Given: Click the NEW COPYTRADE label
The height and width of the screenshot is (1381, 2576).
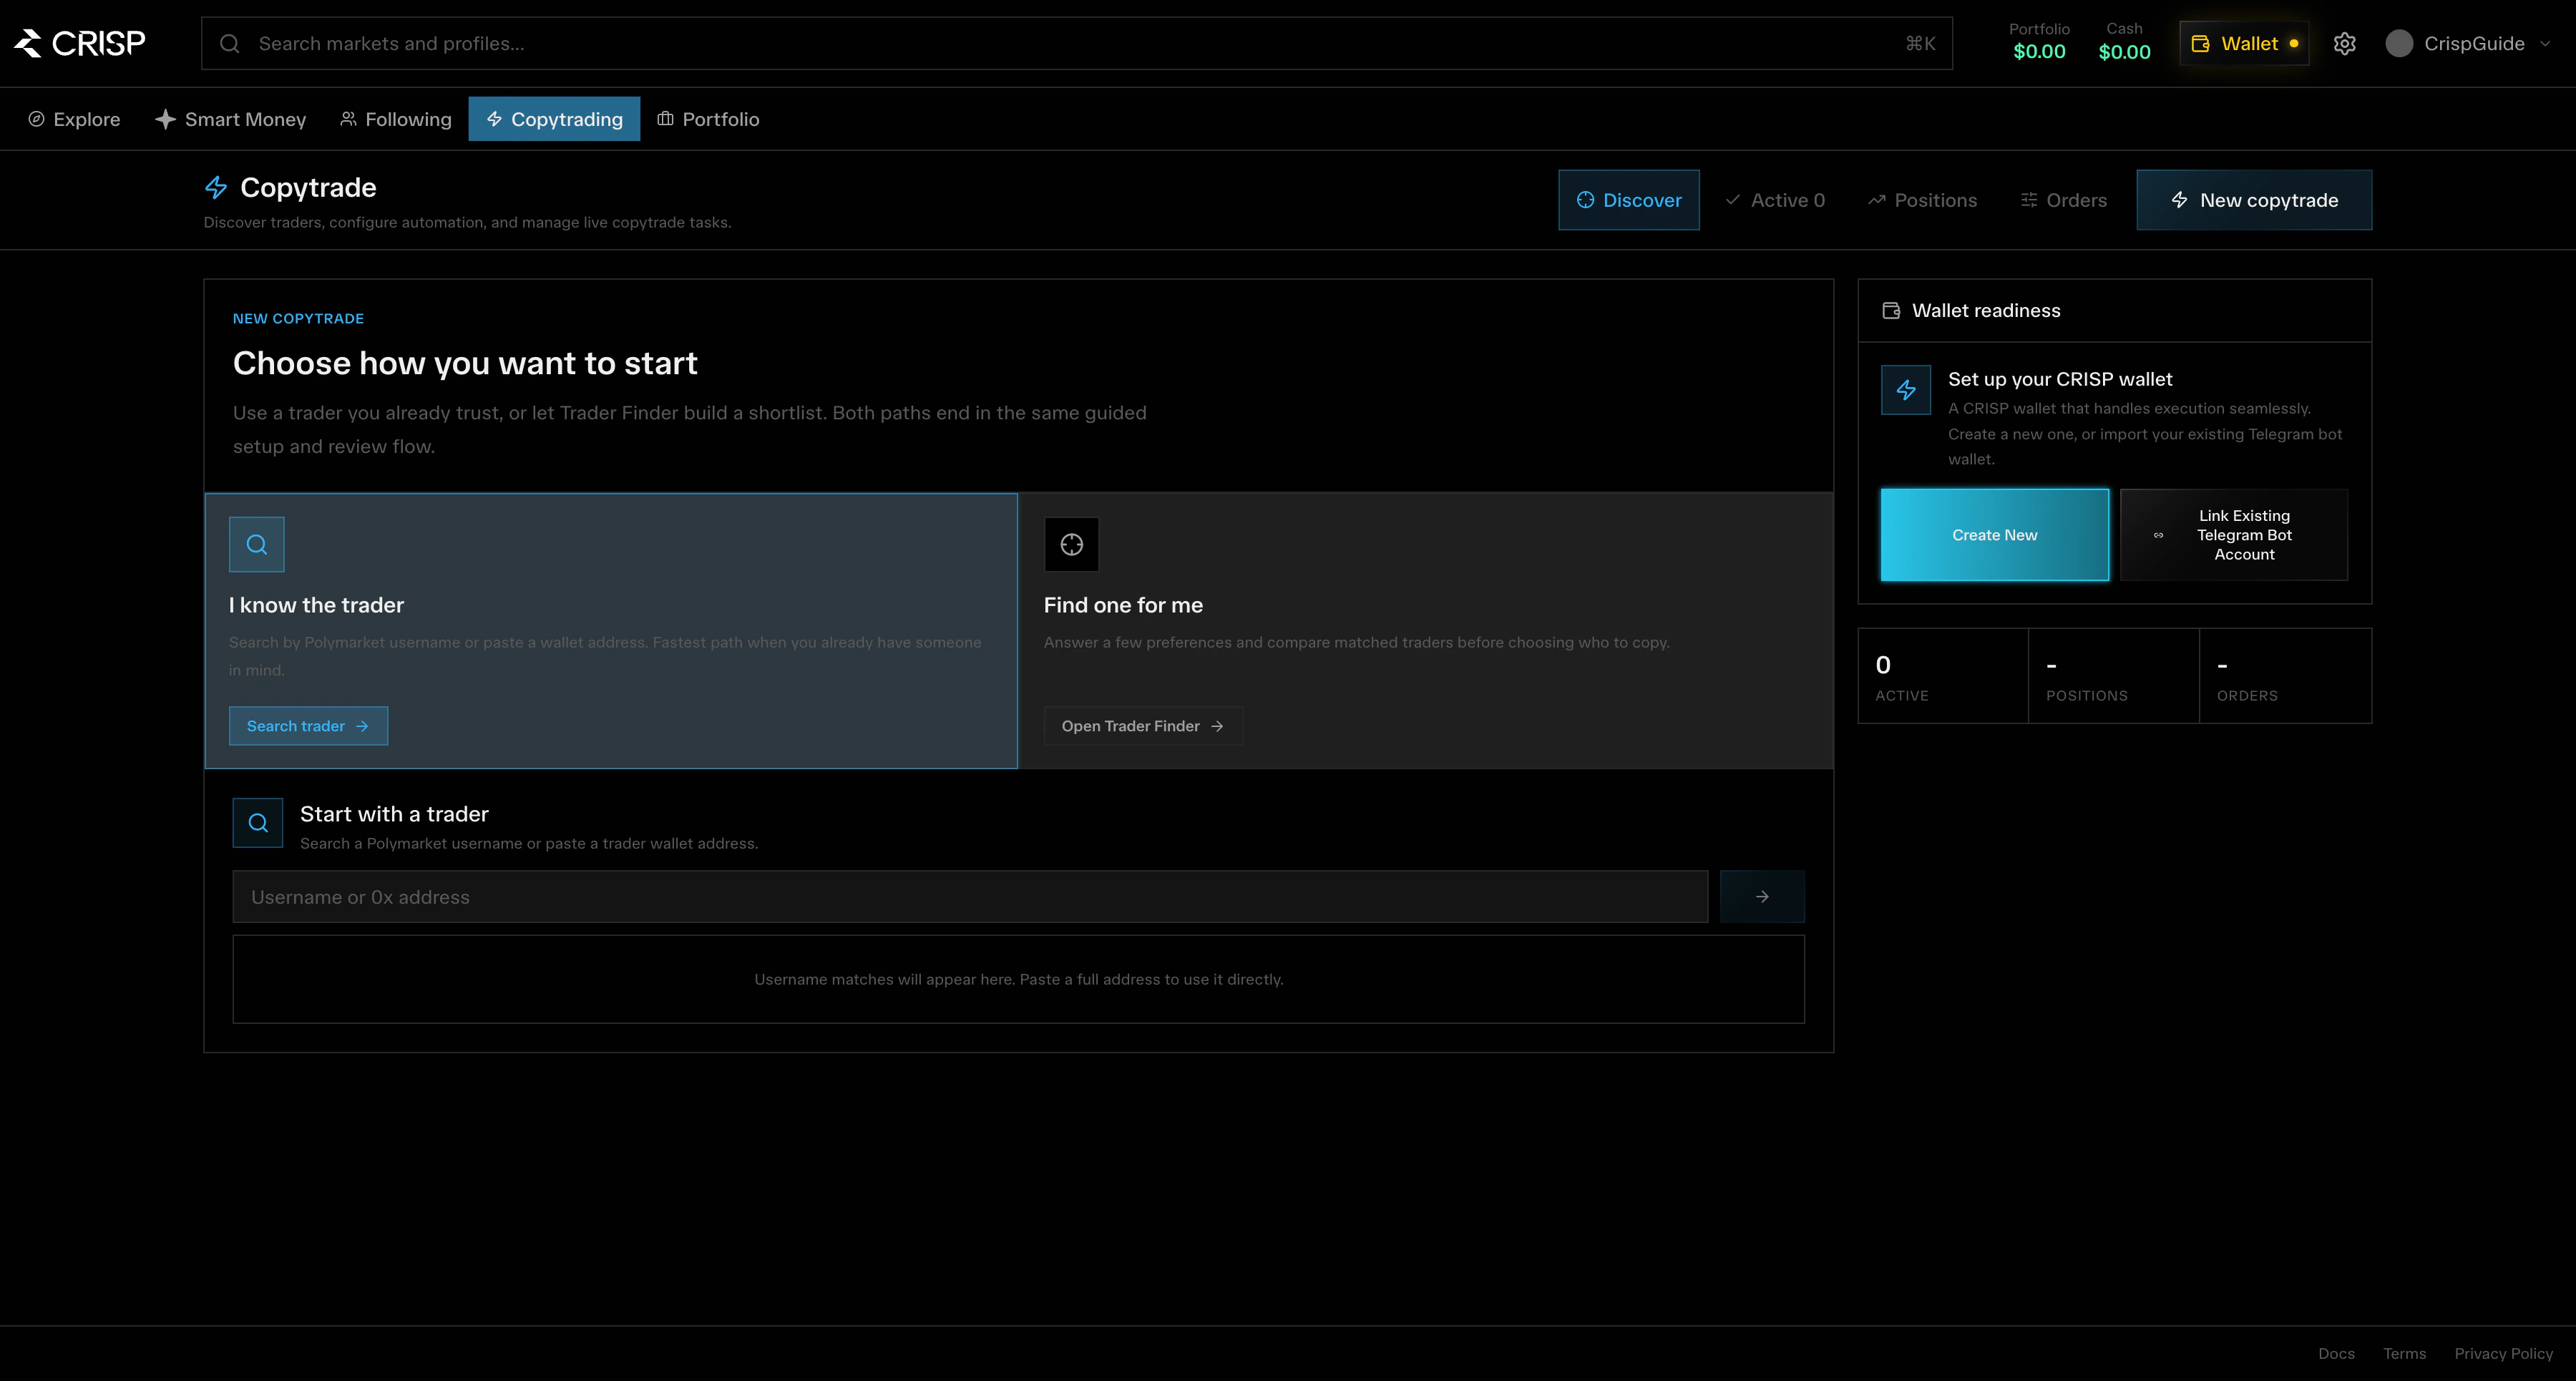Looking at the screenshot, I should [x=298, y=318].
